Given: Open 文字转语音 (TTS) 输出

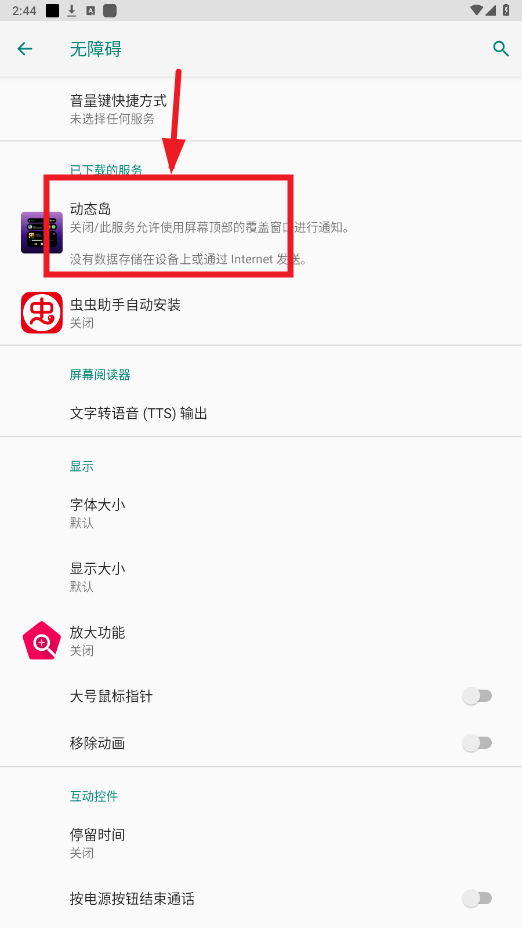Looking at the screenshot, I should [261, 413].
